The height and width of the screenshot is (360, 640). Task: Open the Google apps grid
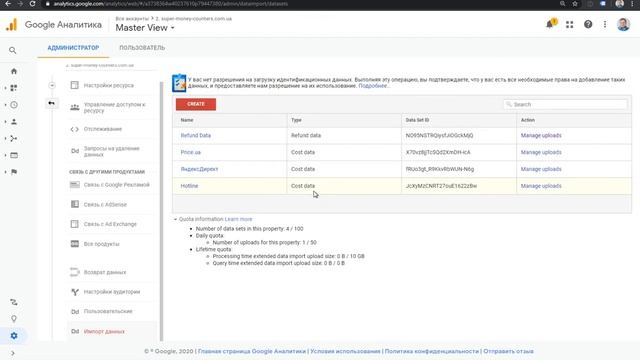pos(569,24)
